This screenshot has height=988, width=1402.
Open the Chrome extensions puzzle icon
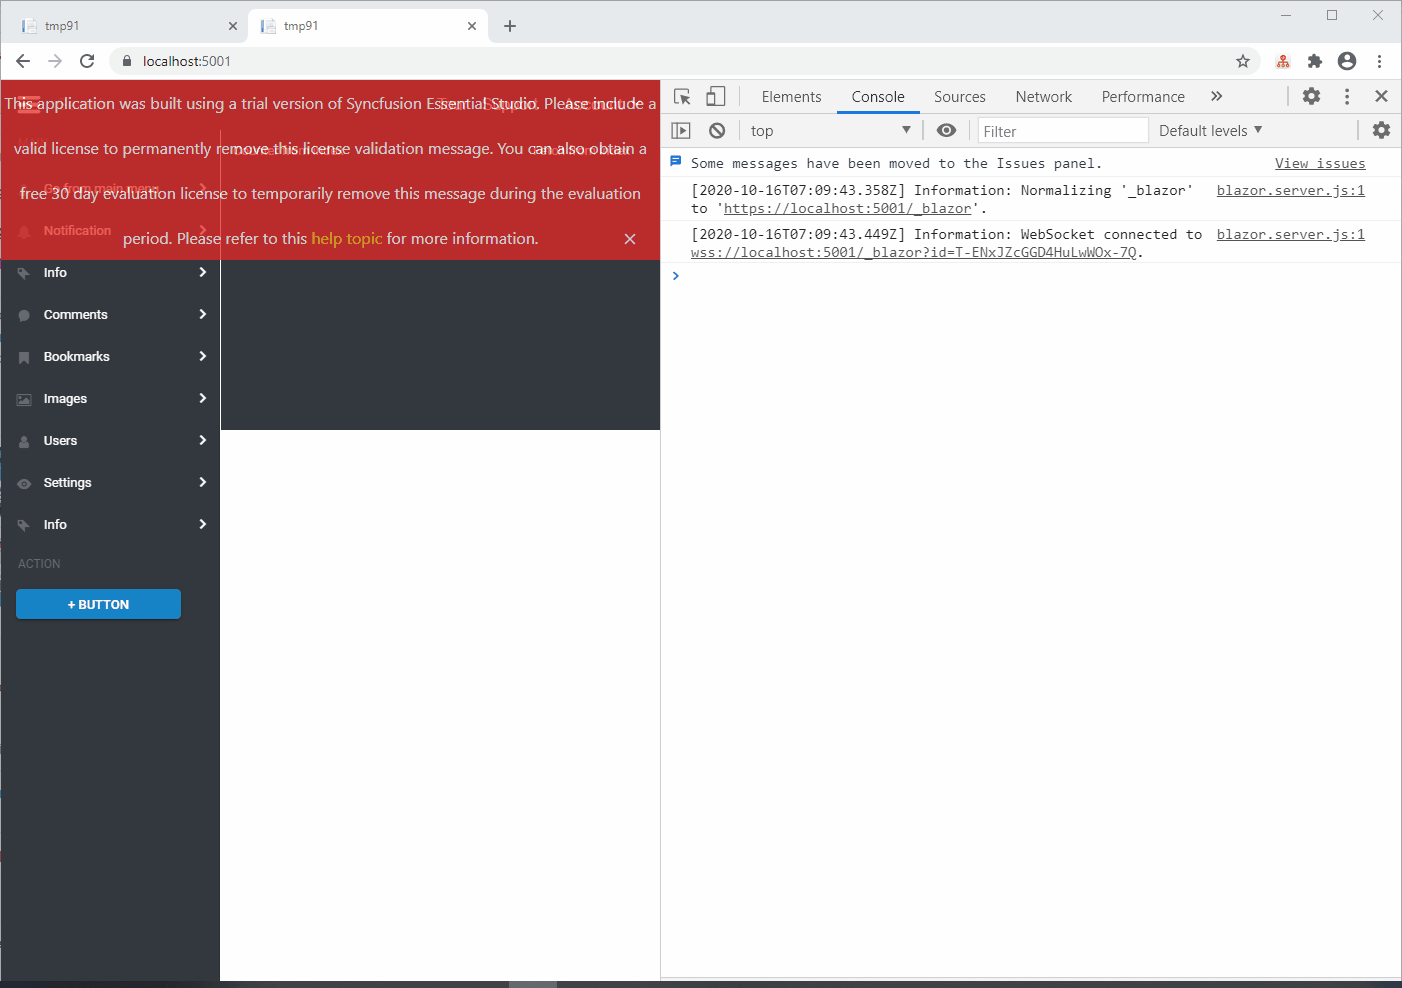(x=1315, y=61)
